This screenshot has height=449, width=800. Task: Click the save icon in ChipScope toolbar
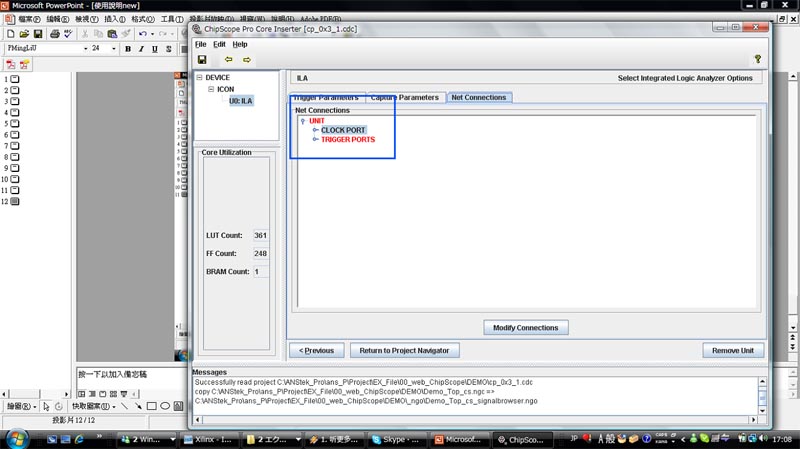point(202,60)
